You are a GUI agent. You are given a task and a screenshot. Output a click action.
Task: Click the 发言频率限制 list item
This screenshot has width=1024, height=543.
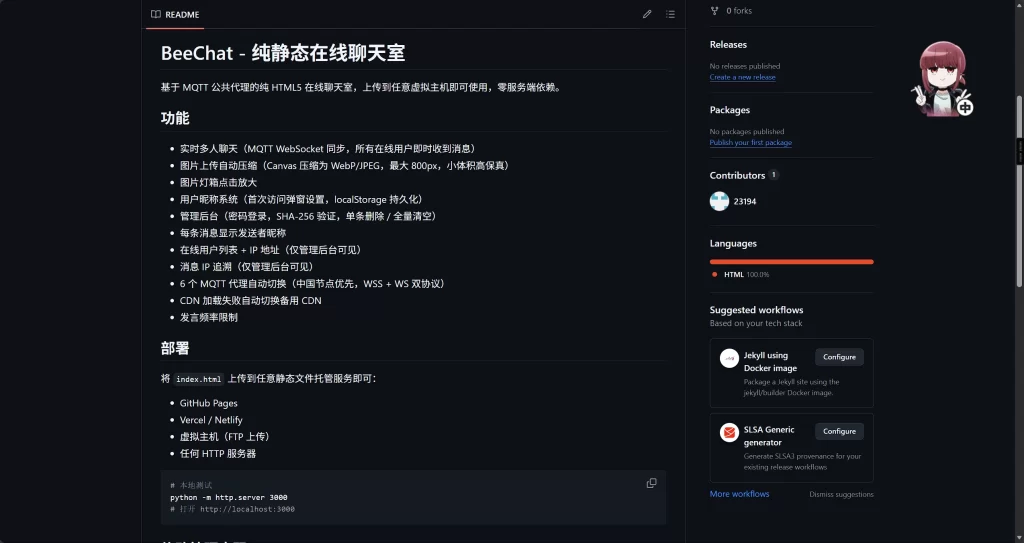208,318
